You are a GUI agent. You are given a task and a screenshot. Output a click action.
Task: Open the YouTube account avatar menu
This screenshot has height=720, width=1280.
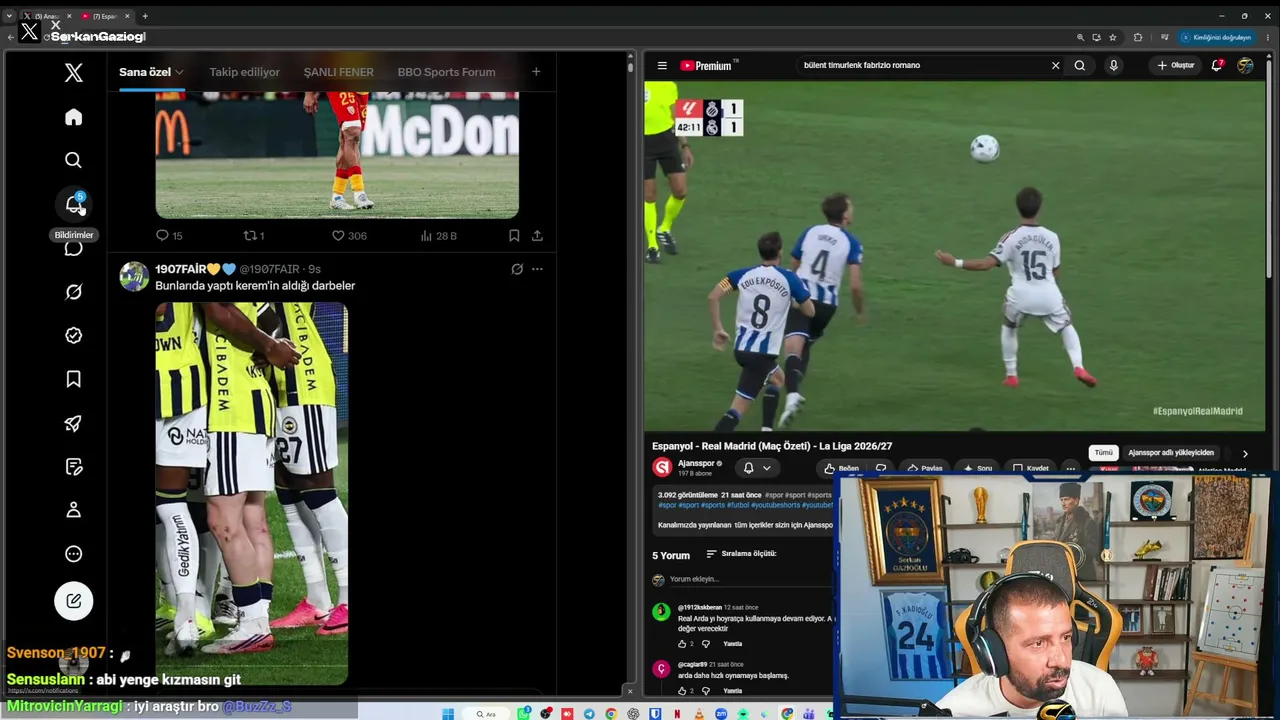pyautogui.click(x=1245, y=65)
